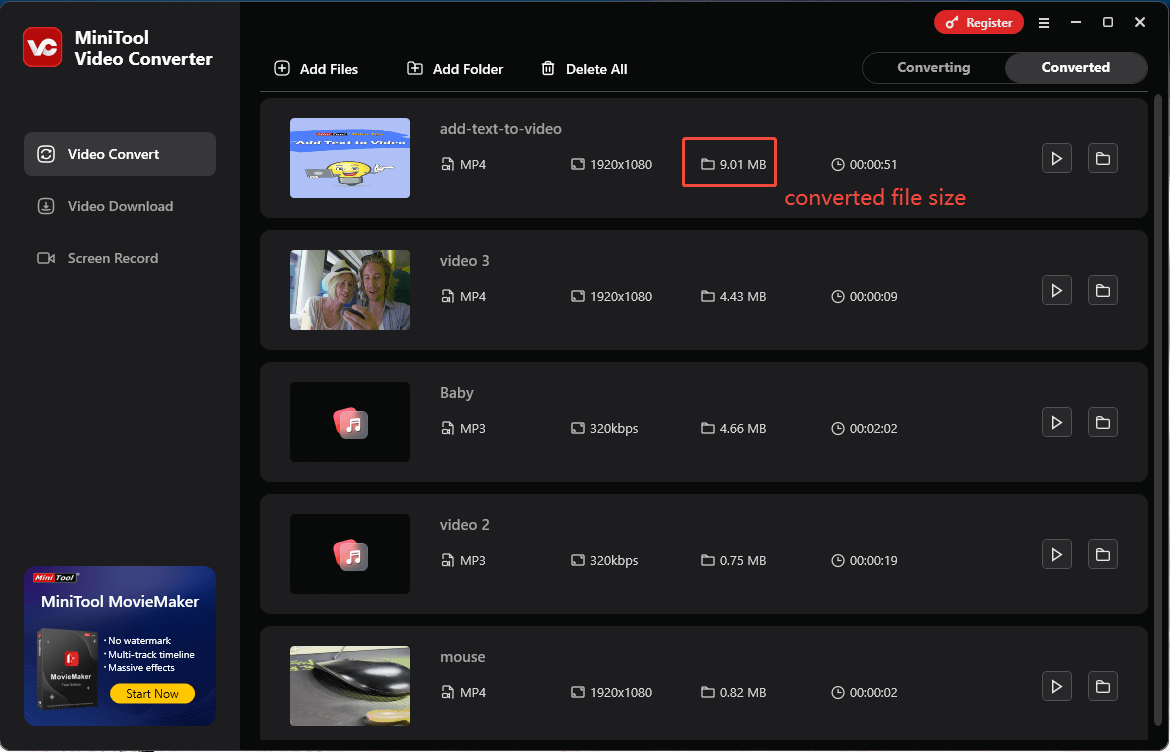Open the hamburger menu icon

1044,23
